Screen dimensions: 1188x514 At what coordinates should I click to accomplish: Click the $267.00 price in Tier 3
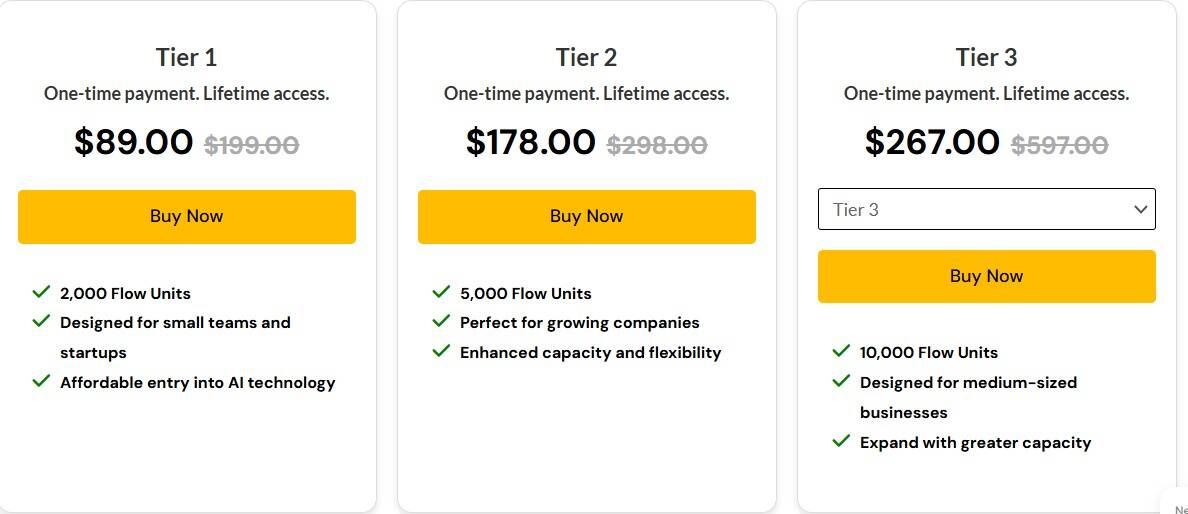[932, 142]
